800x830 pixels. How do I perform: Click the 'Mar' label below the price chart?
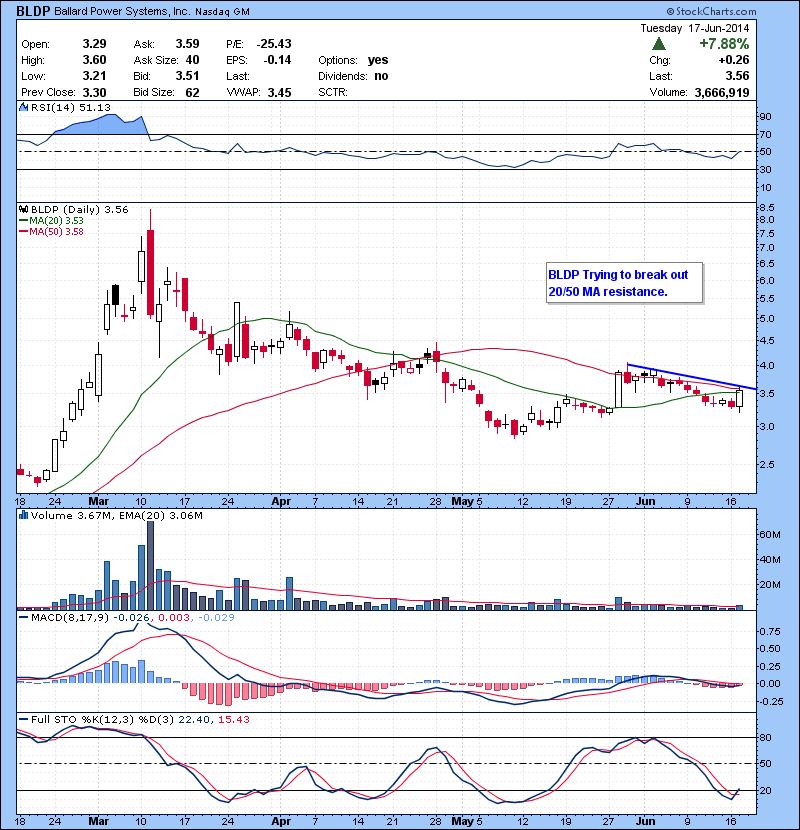98,501
